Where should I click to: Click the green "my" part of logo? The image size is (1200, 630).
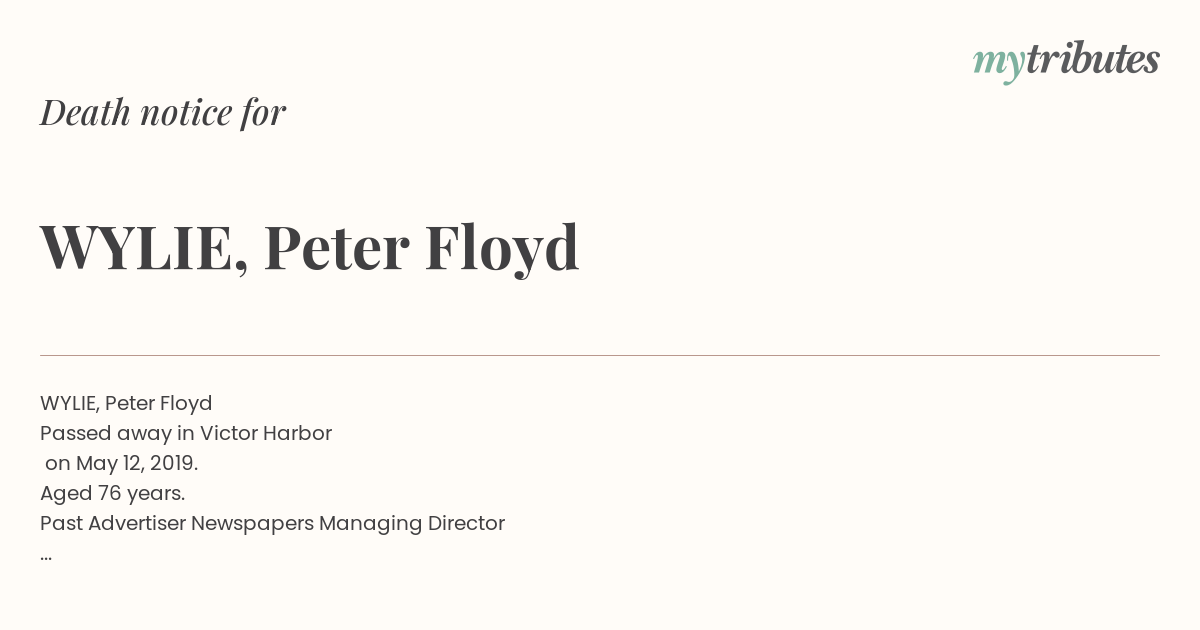point(998,64)
